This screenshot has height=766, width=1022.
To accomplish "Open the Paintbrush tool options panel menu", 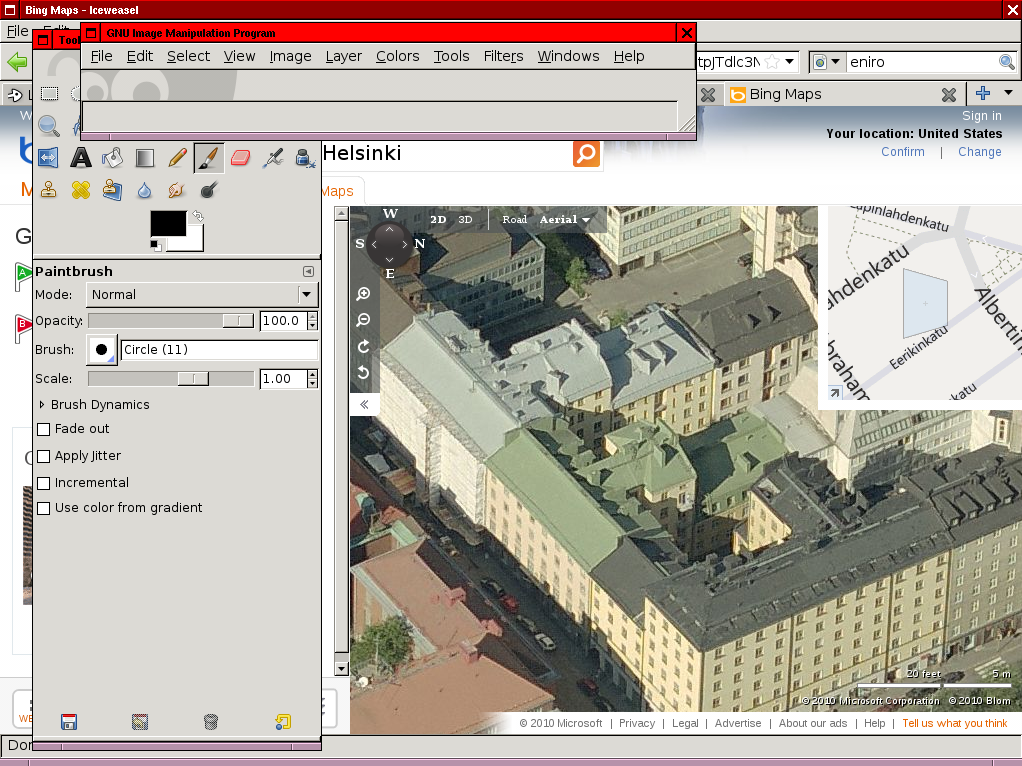I will point(308,271).
